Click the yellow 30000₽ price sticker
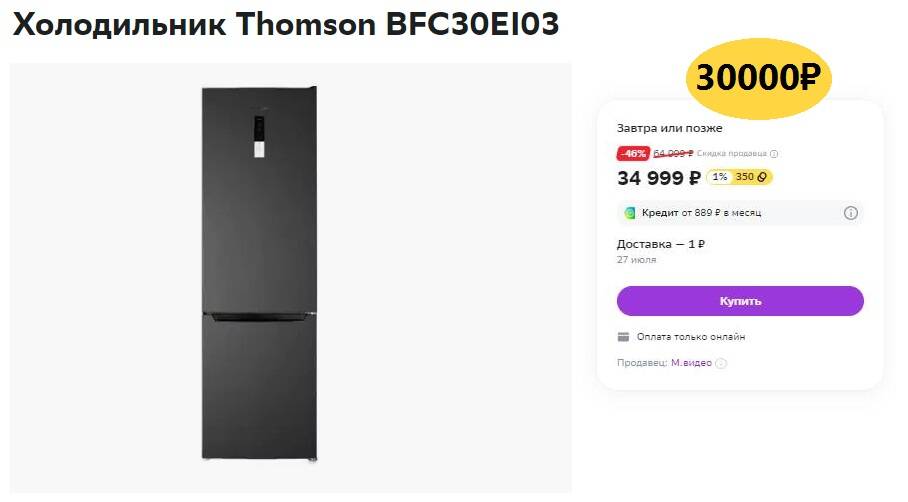This screenshot has width=908, height=502. pos(758,76)
